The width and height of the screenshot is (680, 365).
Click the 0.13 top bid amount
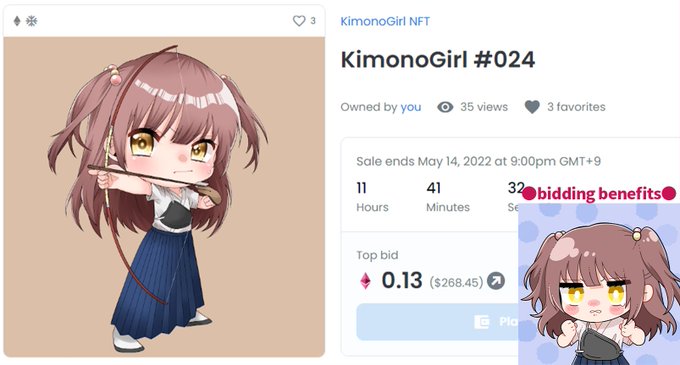point(402,280)
